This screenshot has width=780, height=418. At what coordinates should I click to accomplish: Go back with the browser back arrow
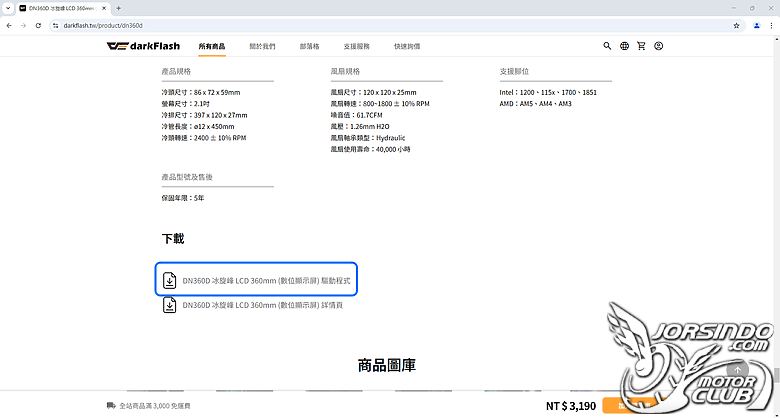click(9, 25)
